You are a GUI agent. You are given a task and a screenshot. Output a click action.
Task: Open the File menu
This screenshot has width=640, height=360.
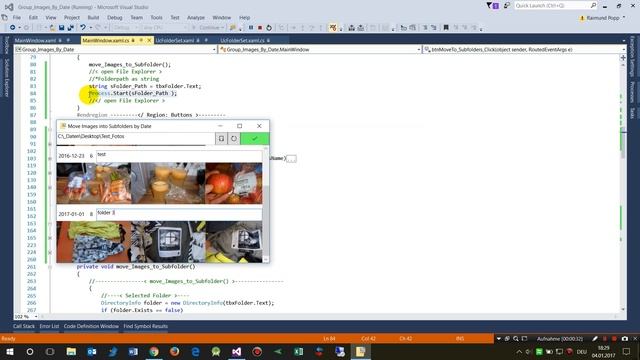(17, 18)
